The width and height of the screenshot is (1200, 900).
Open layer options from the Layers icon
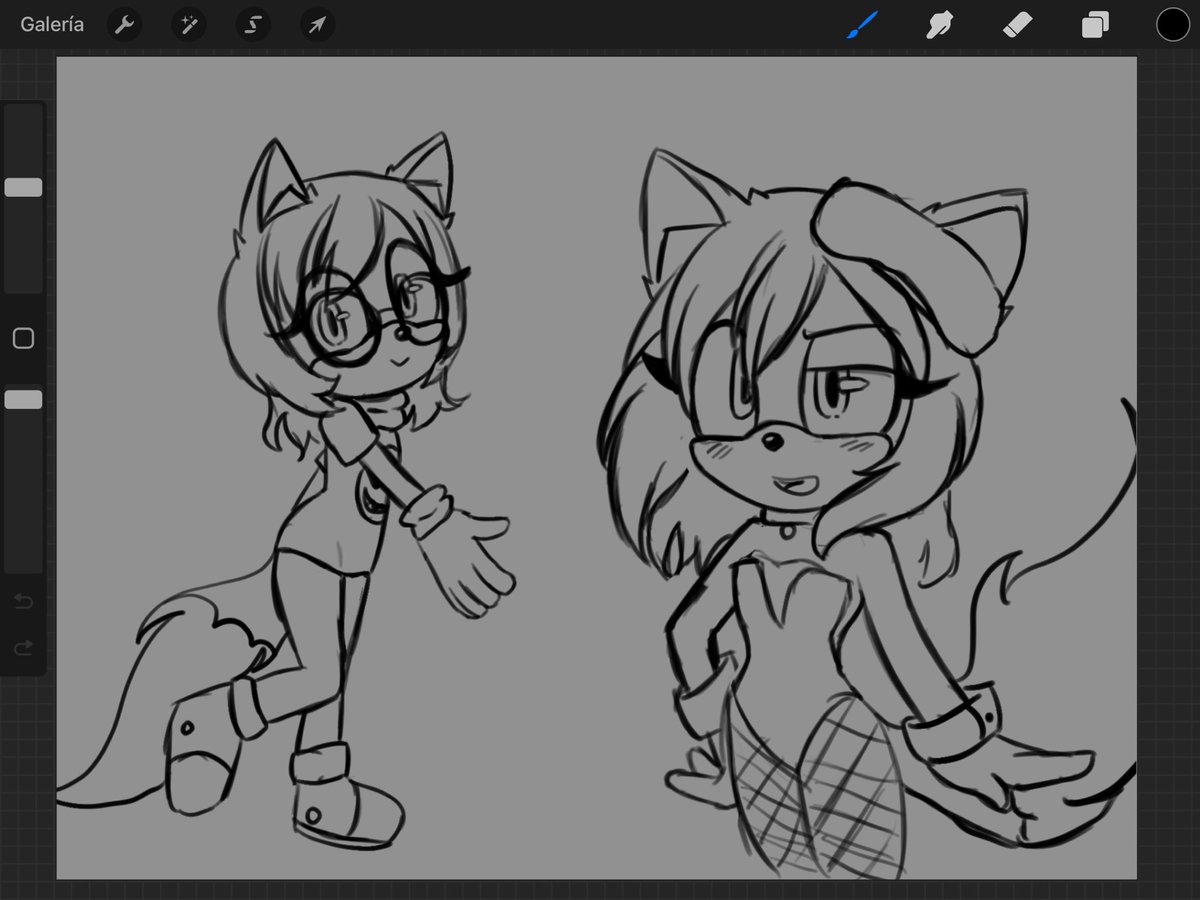(1094, 24)
